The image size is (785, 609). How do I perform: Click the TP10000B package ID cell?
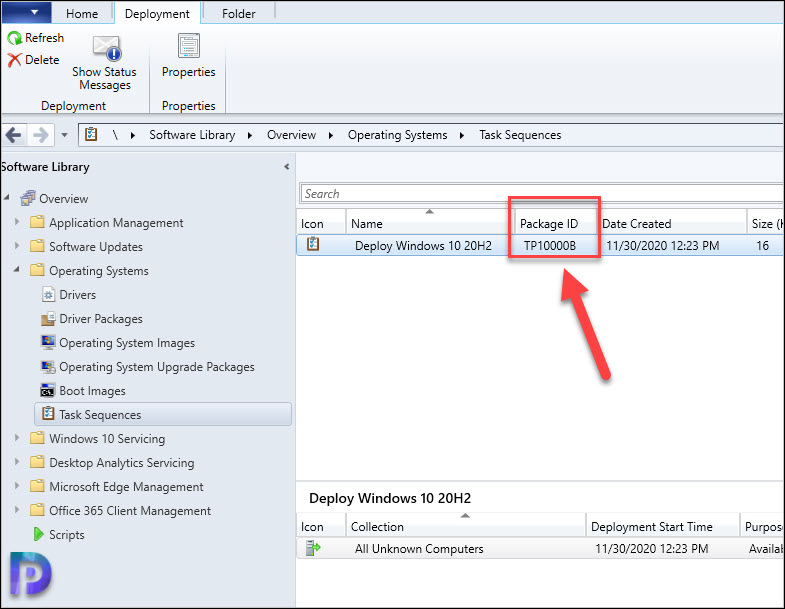550,245
